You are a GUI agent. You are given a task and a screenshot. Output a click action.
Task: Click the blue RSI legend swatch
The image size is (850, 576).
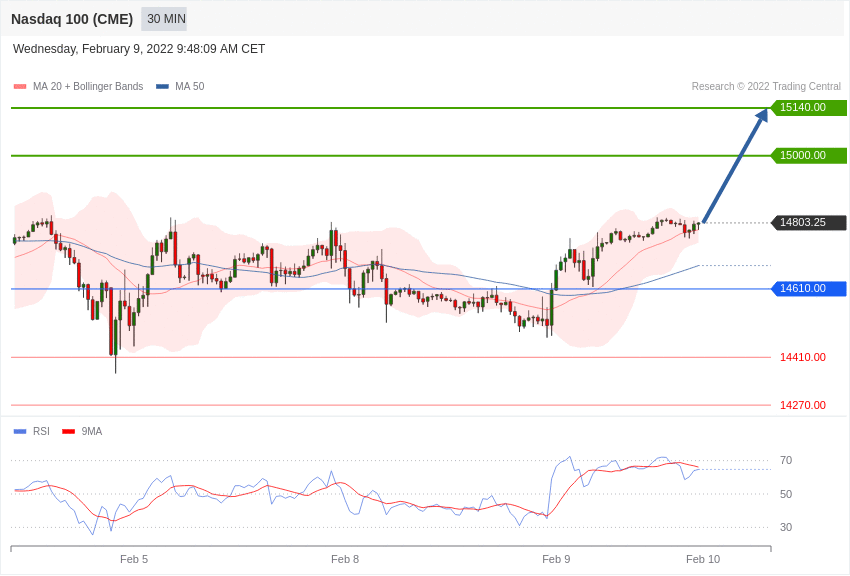(x=20, y=432)
